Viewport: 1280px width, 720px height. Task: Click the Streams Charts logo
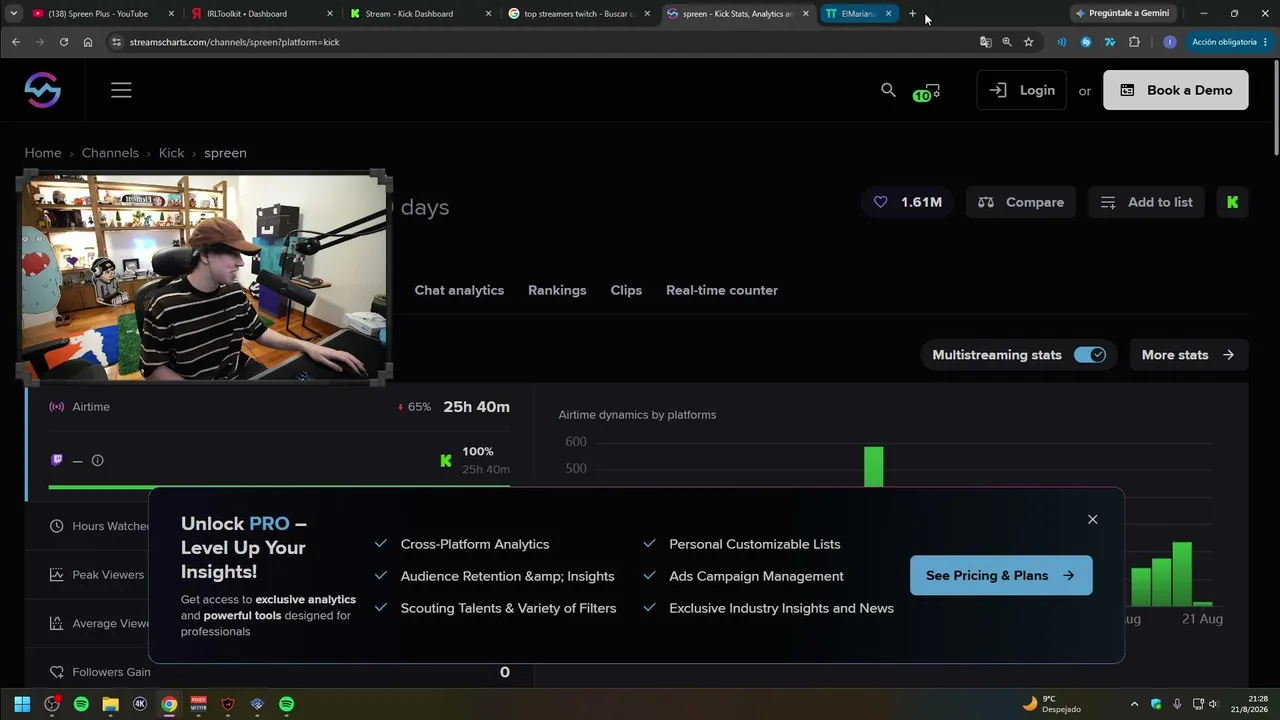pyautogui.click(x=43, y=90)
